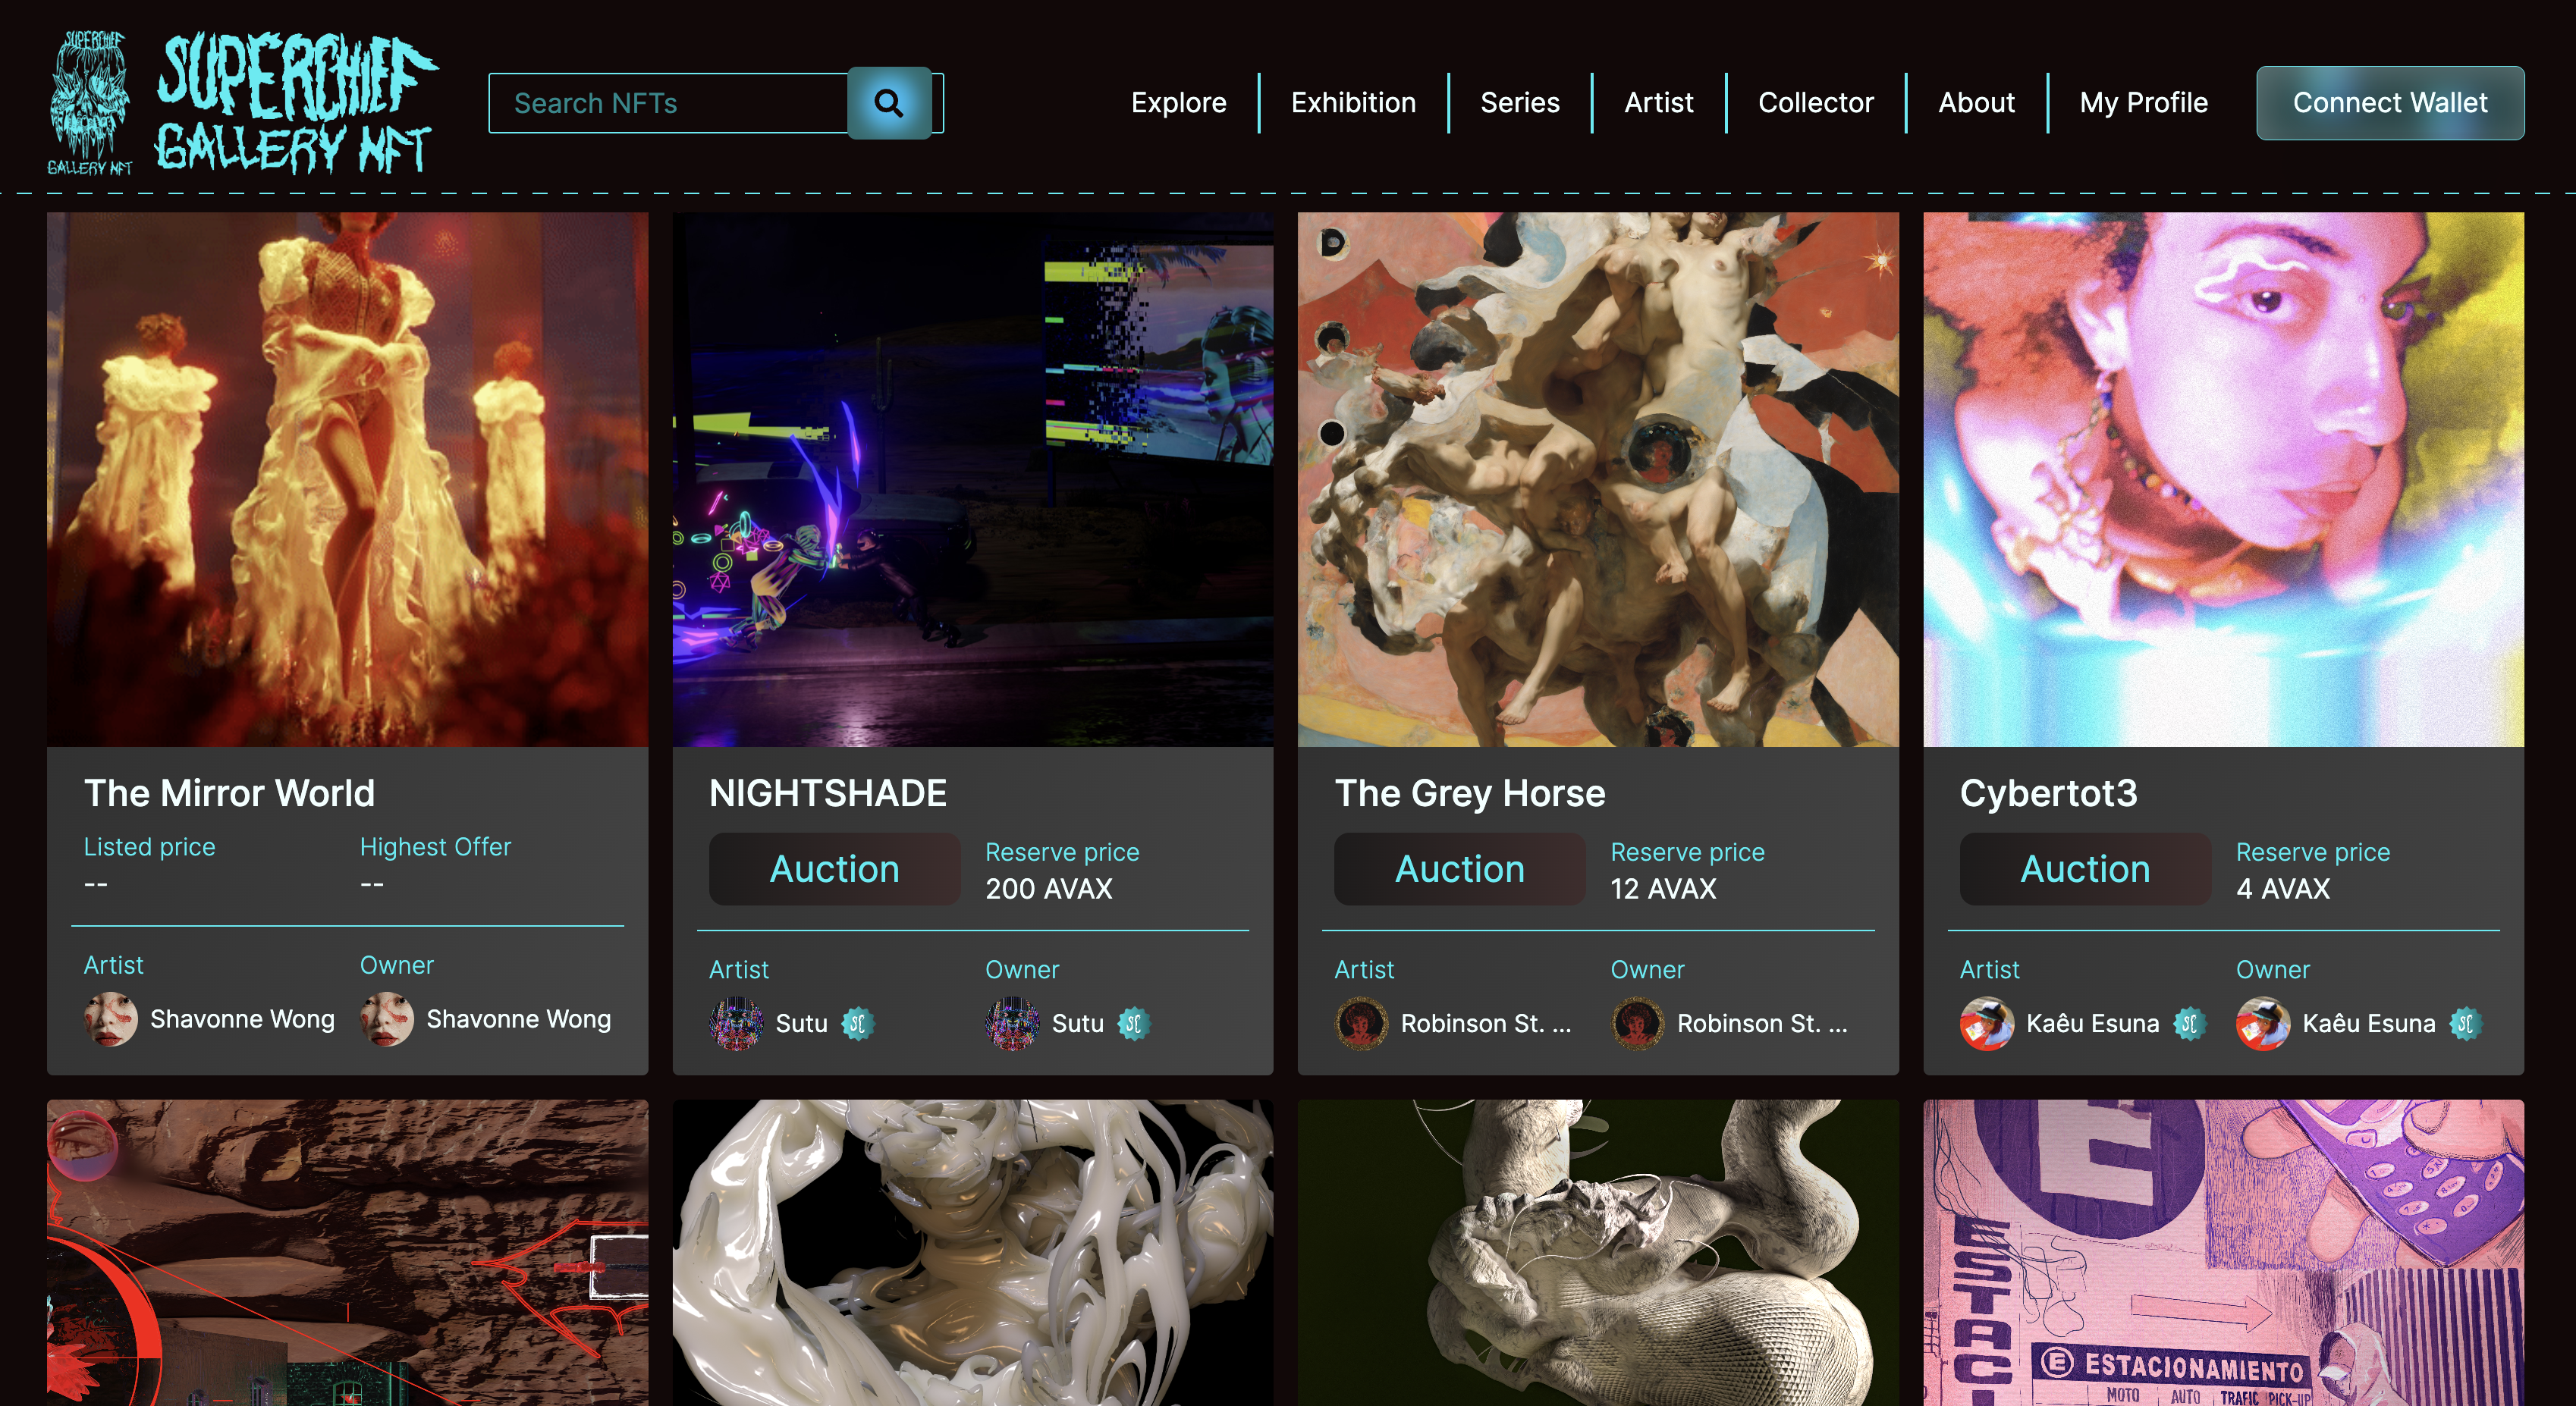2576x1406 pixels.
Task: Click Robinson St. owner avatar
Action: (1637, 1023)
